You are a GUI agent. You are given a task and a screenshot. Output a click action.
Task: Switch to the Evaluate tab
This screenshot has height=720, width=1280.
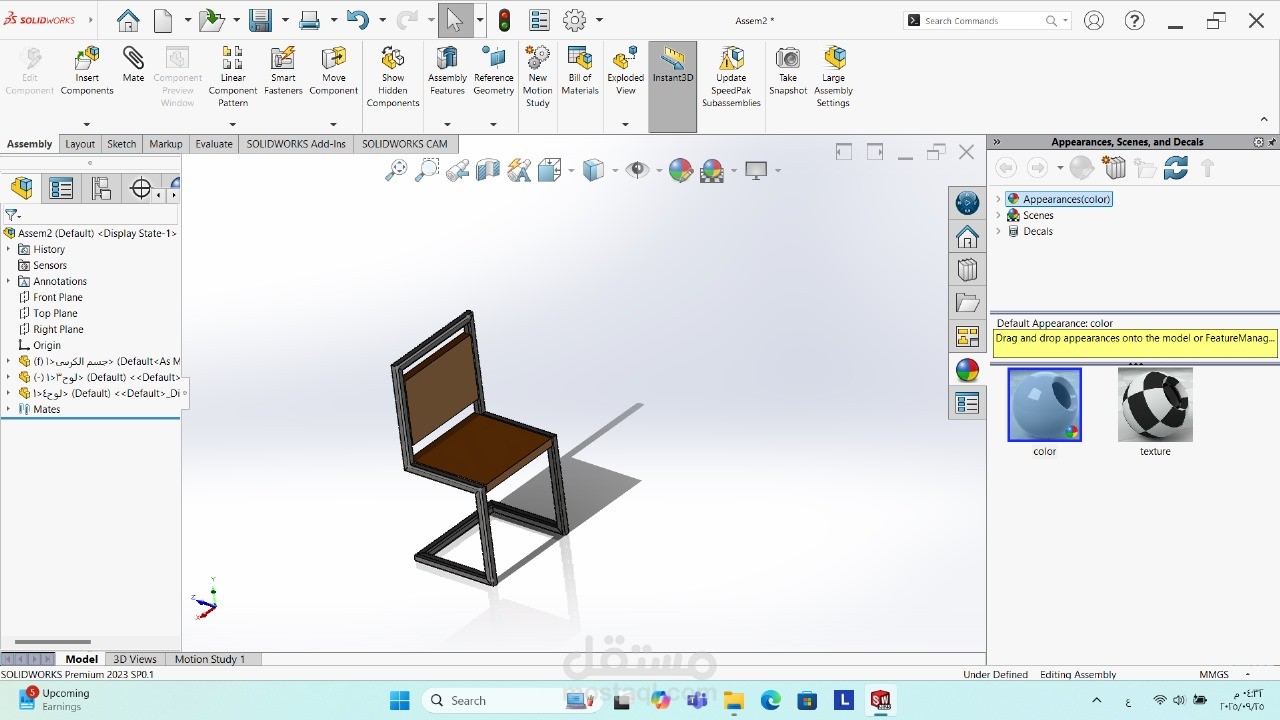214,144
